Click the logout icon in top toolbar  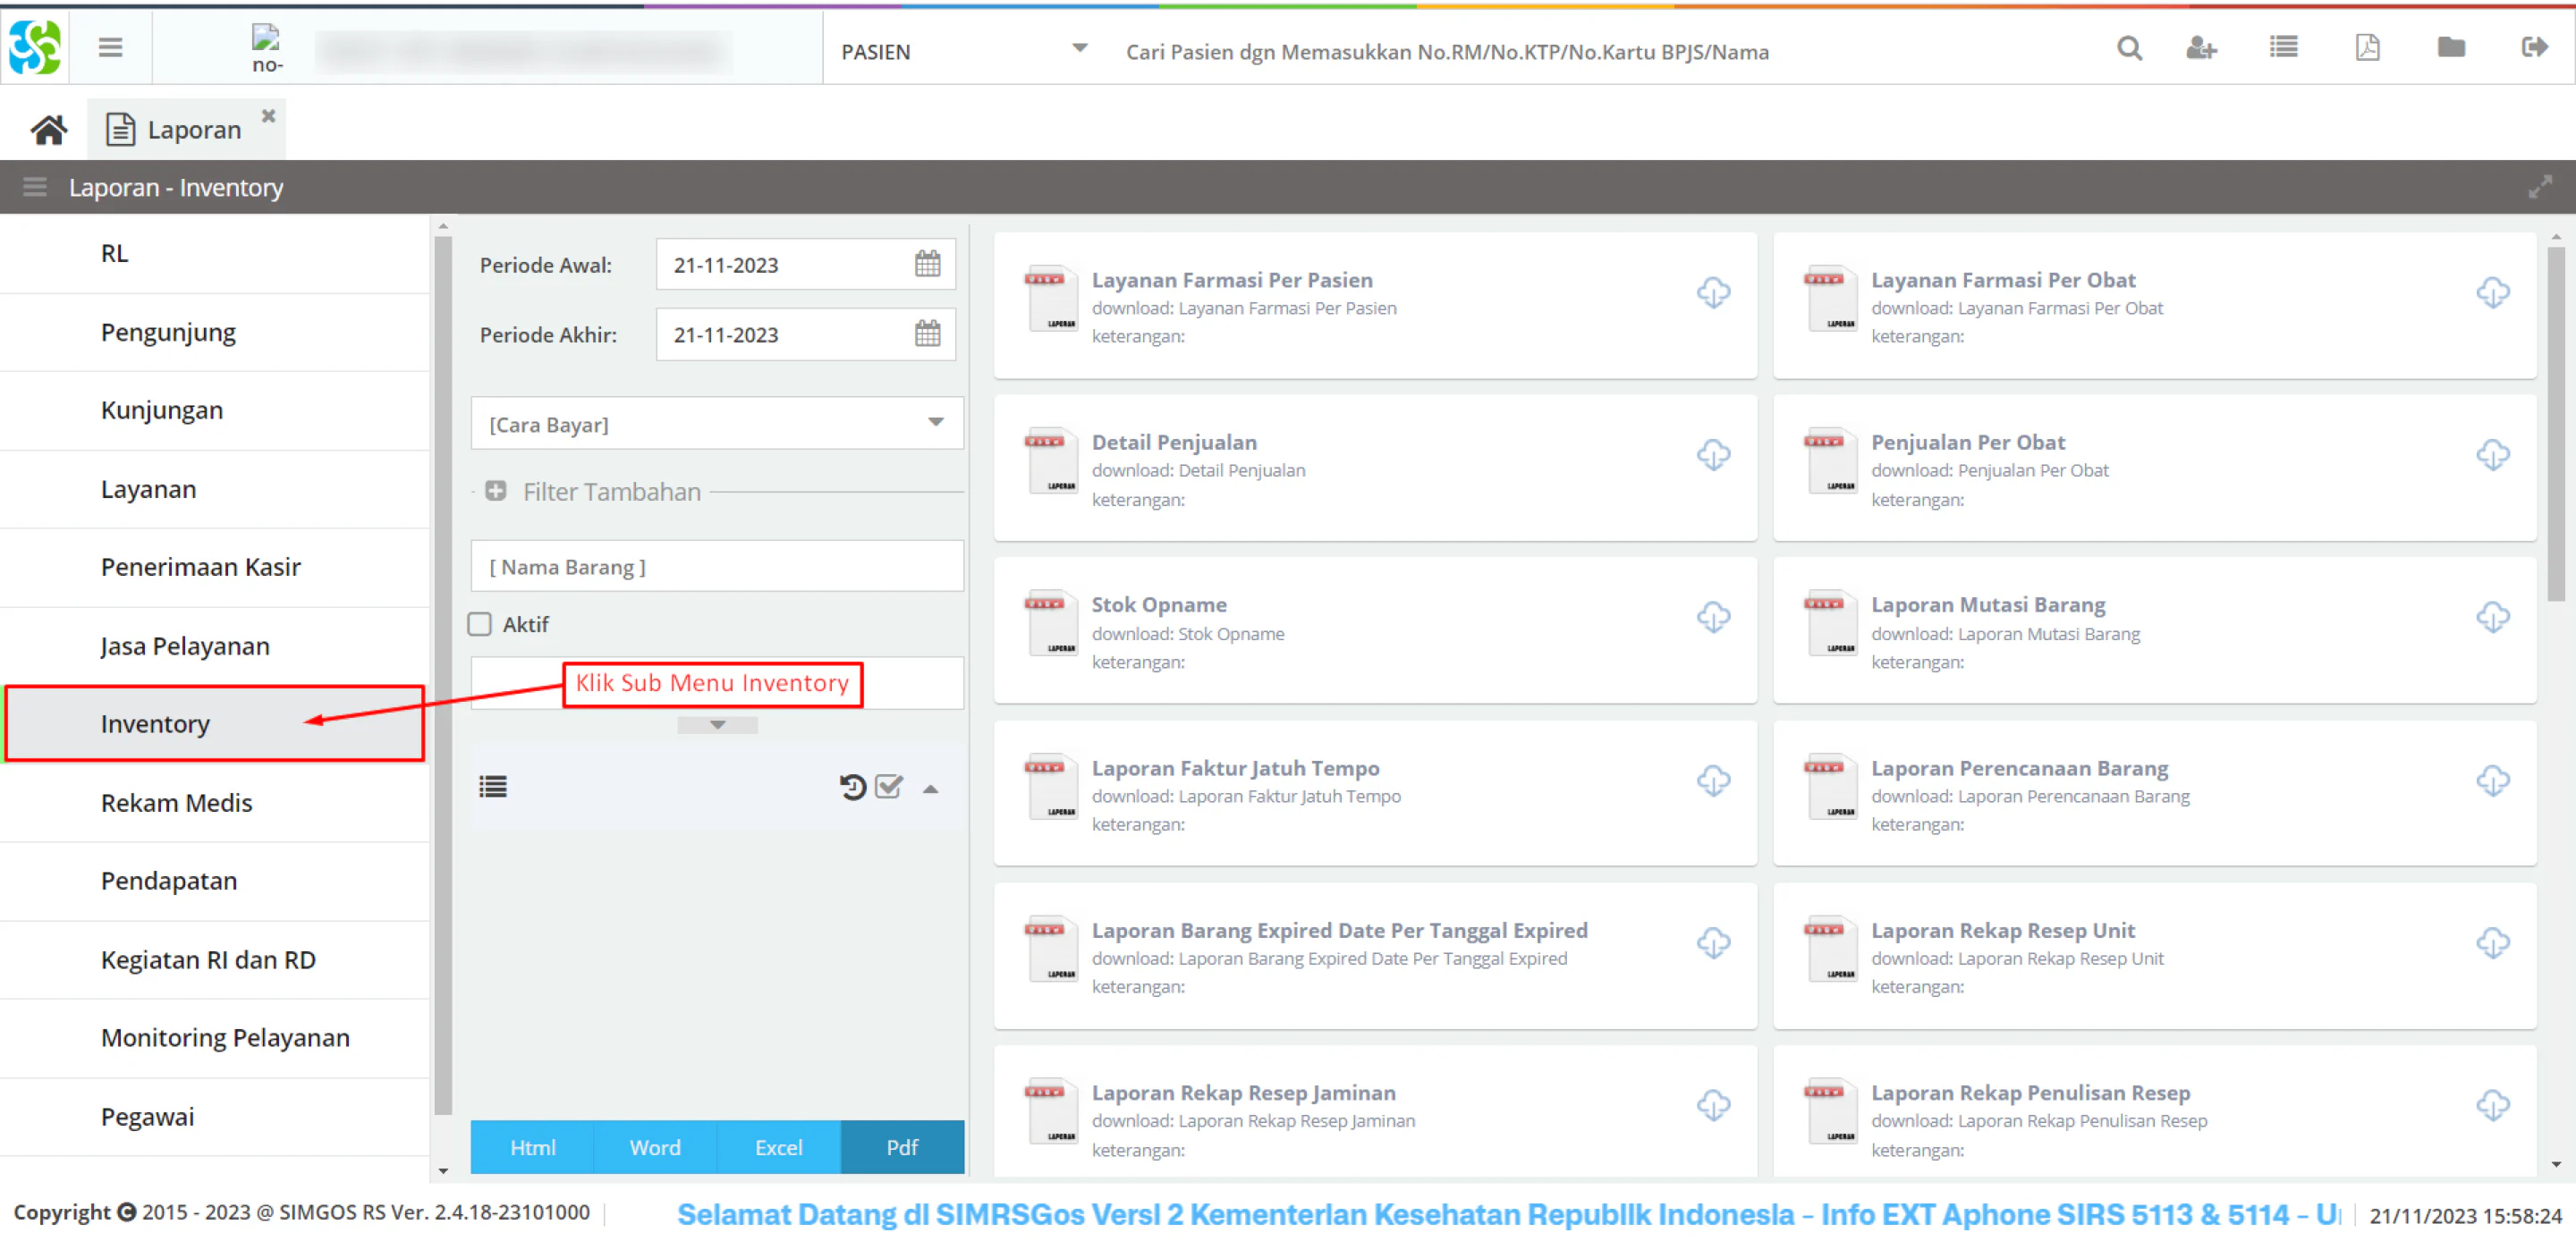point(2534,47)
